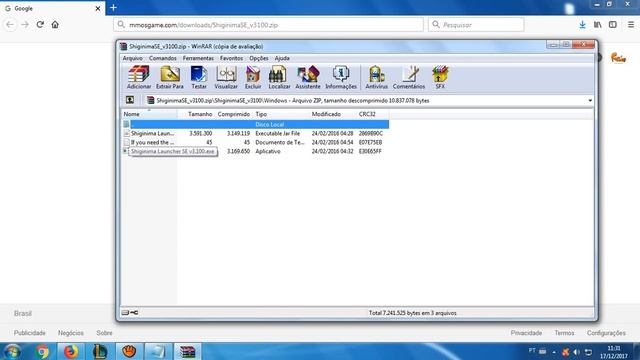Sort files by the Modificado column
Image resolution: width=640 pixels, height=360 pixels.
[x=332, y=114]
